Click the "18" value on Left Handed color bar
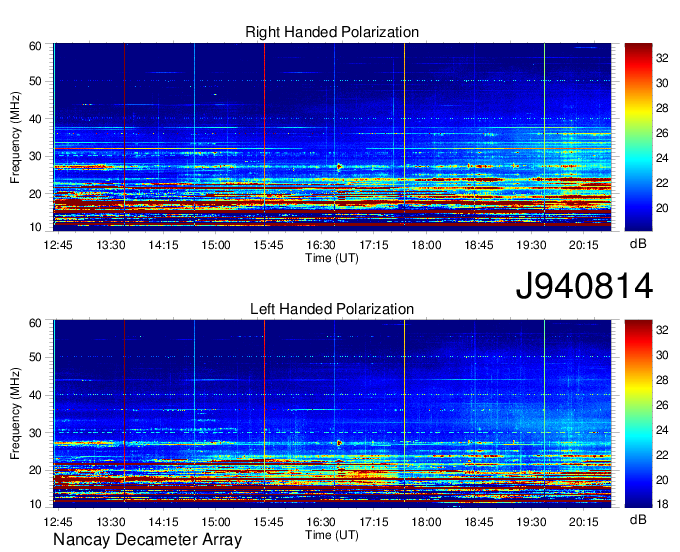 662,504
